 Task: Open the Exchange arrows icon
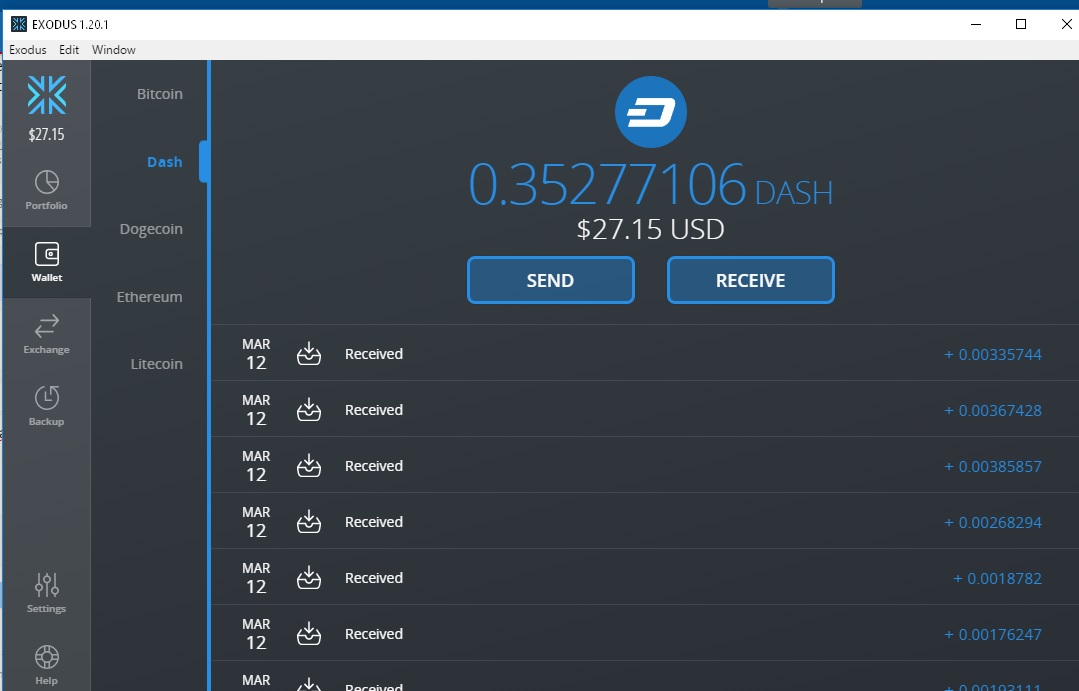click(x=47, y=326)
